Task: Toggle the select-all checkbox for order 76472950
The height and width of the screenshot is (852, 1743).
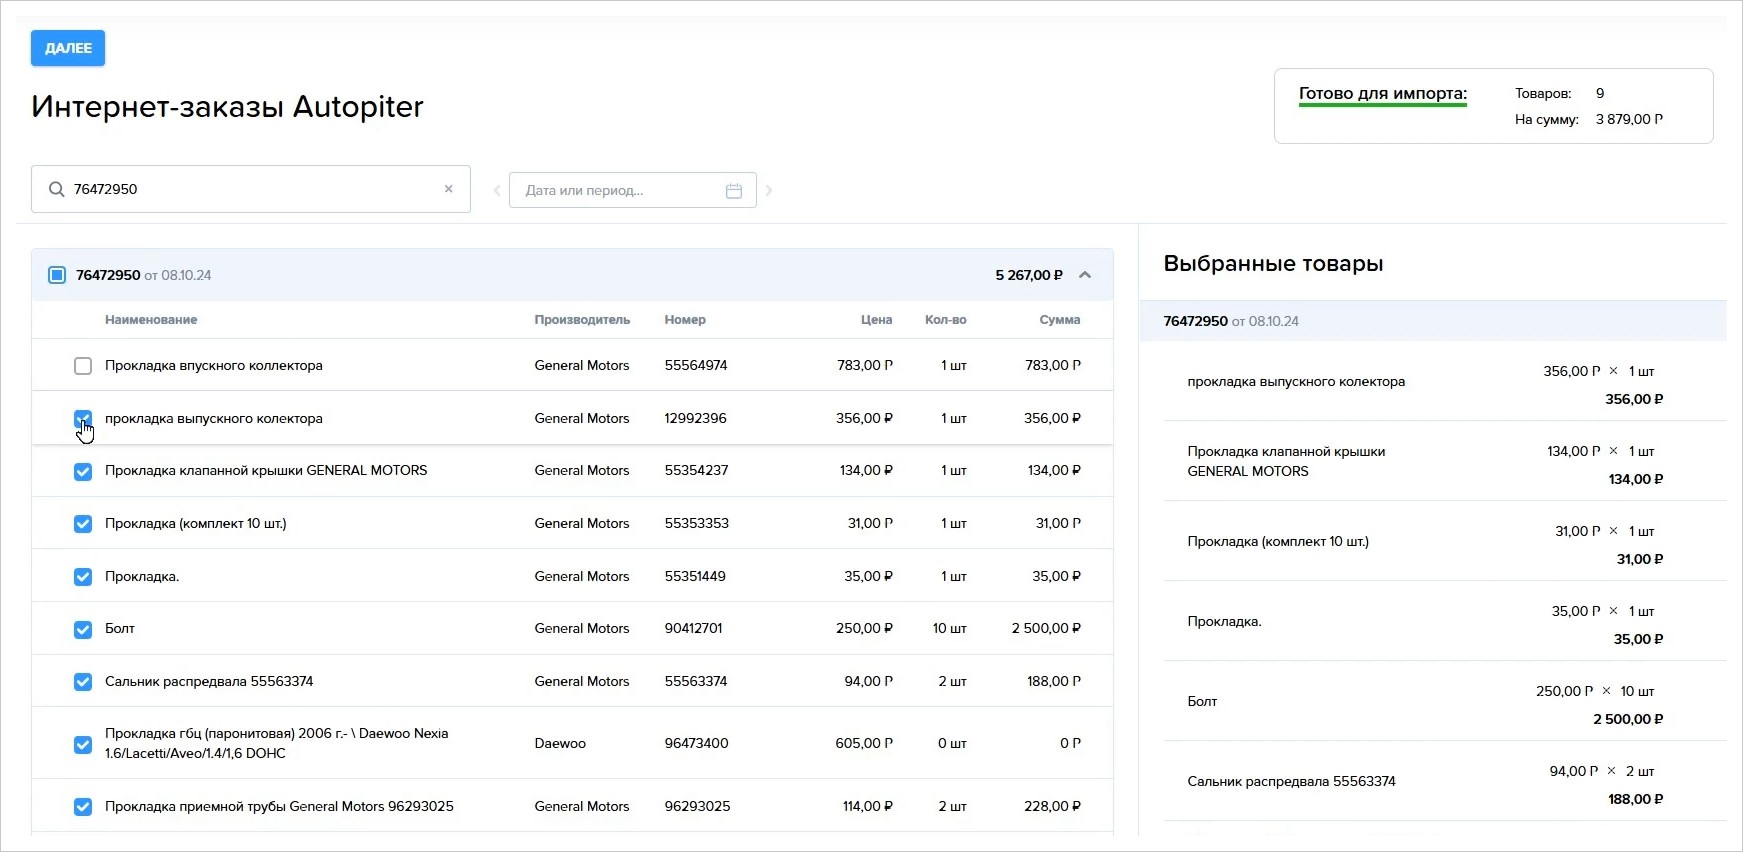Action: [x=57, y=275]
